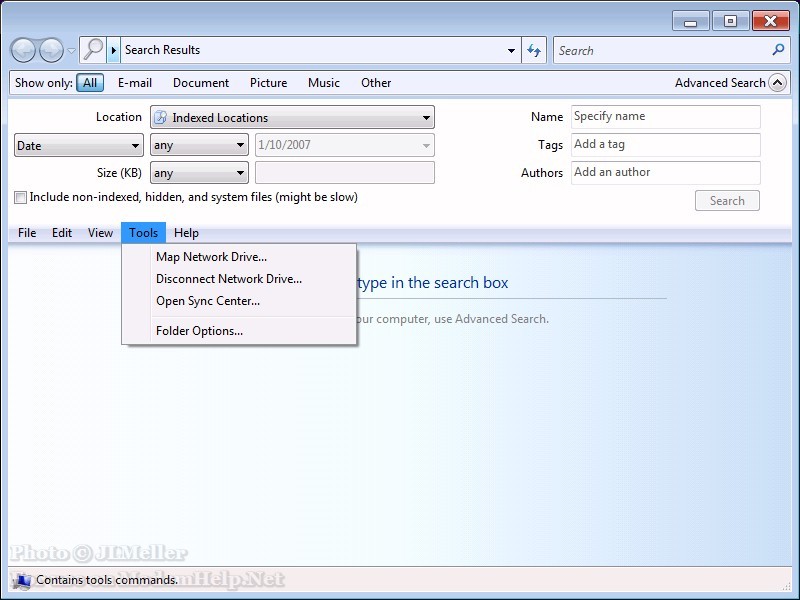Click the Add a tag field
The height and width of the screenshot is (600, 800).
coord(665,145)
